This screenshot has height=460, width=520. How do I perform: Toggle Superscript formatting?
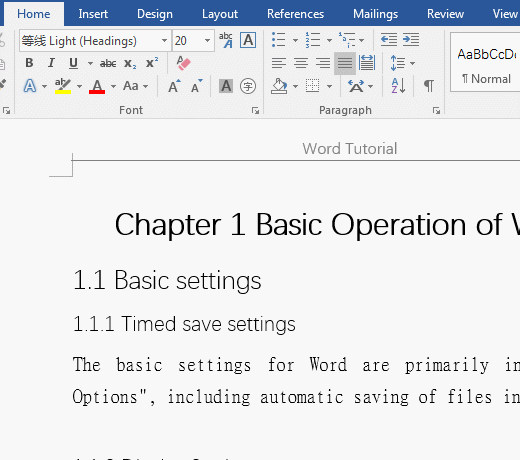(x=152, y=63)
